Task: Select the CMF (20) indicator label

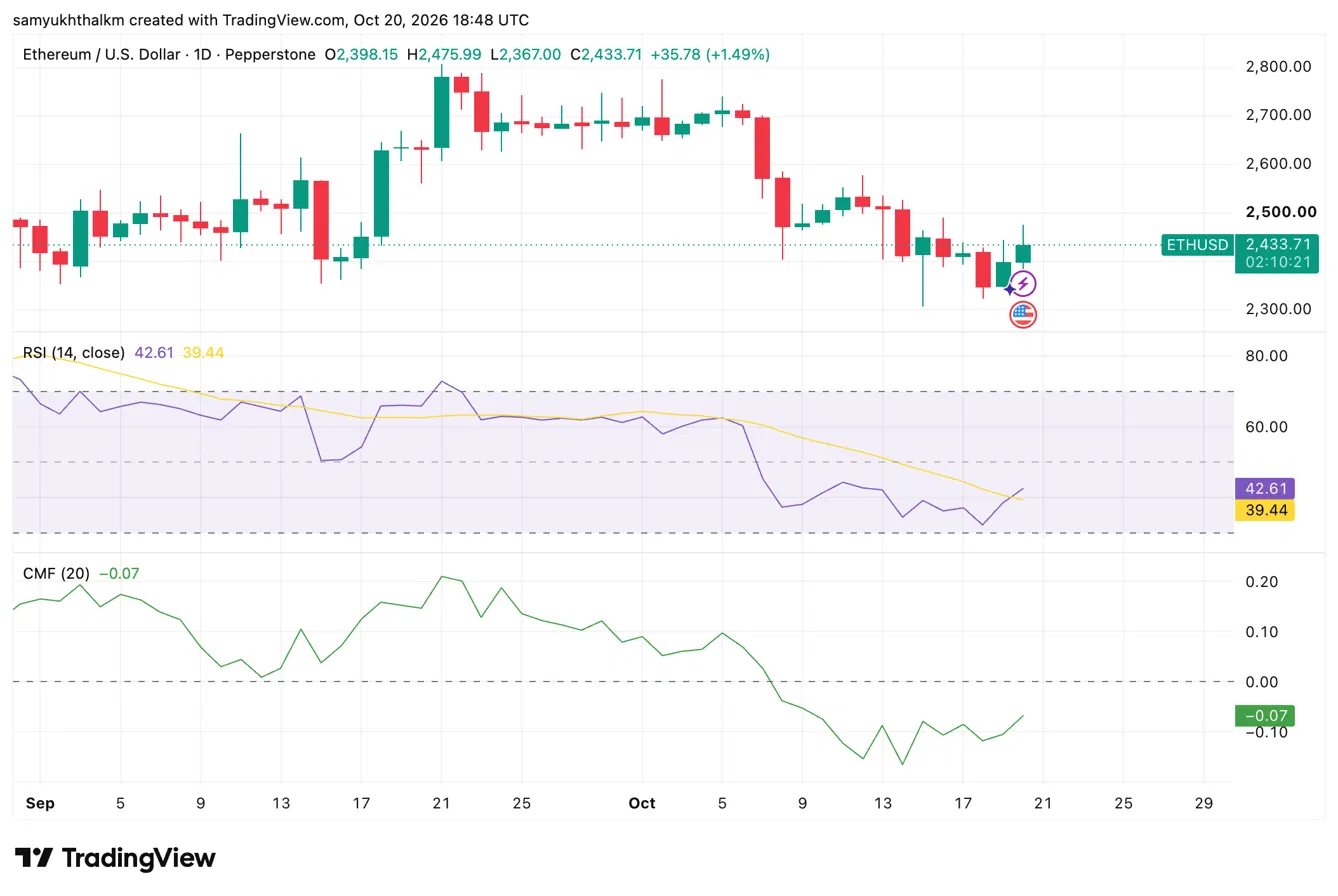Action: click(x=57, y=573)
